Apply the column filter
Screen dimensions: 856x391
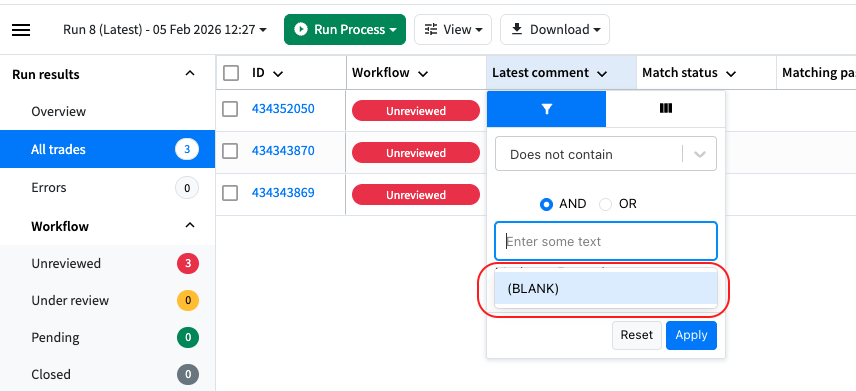click(691, 335)
